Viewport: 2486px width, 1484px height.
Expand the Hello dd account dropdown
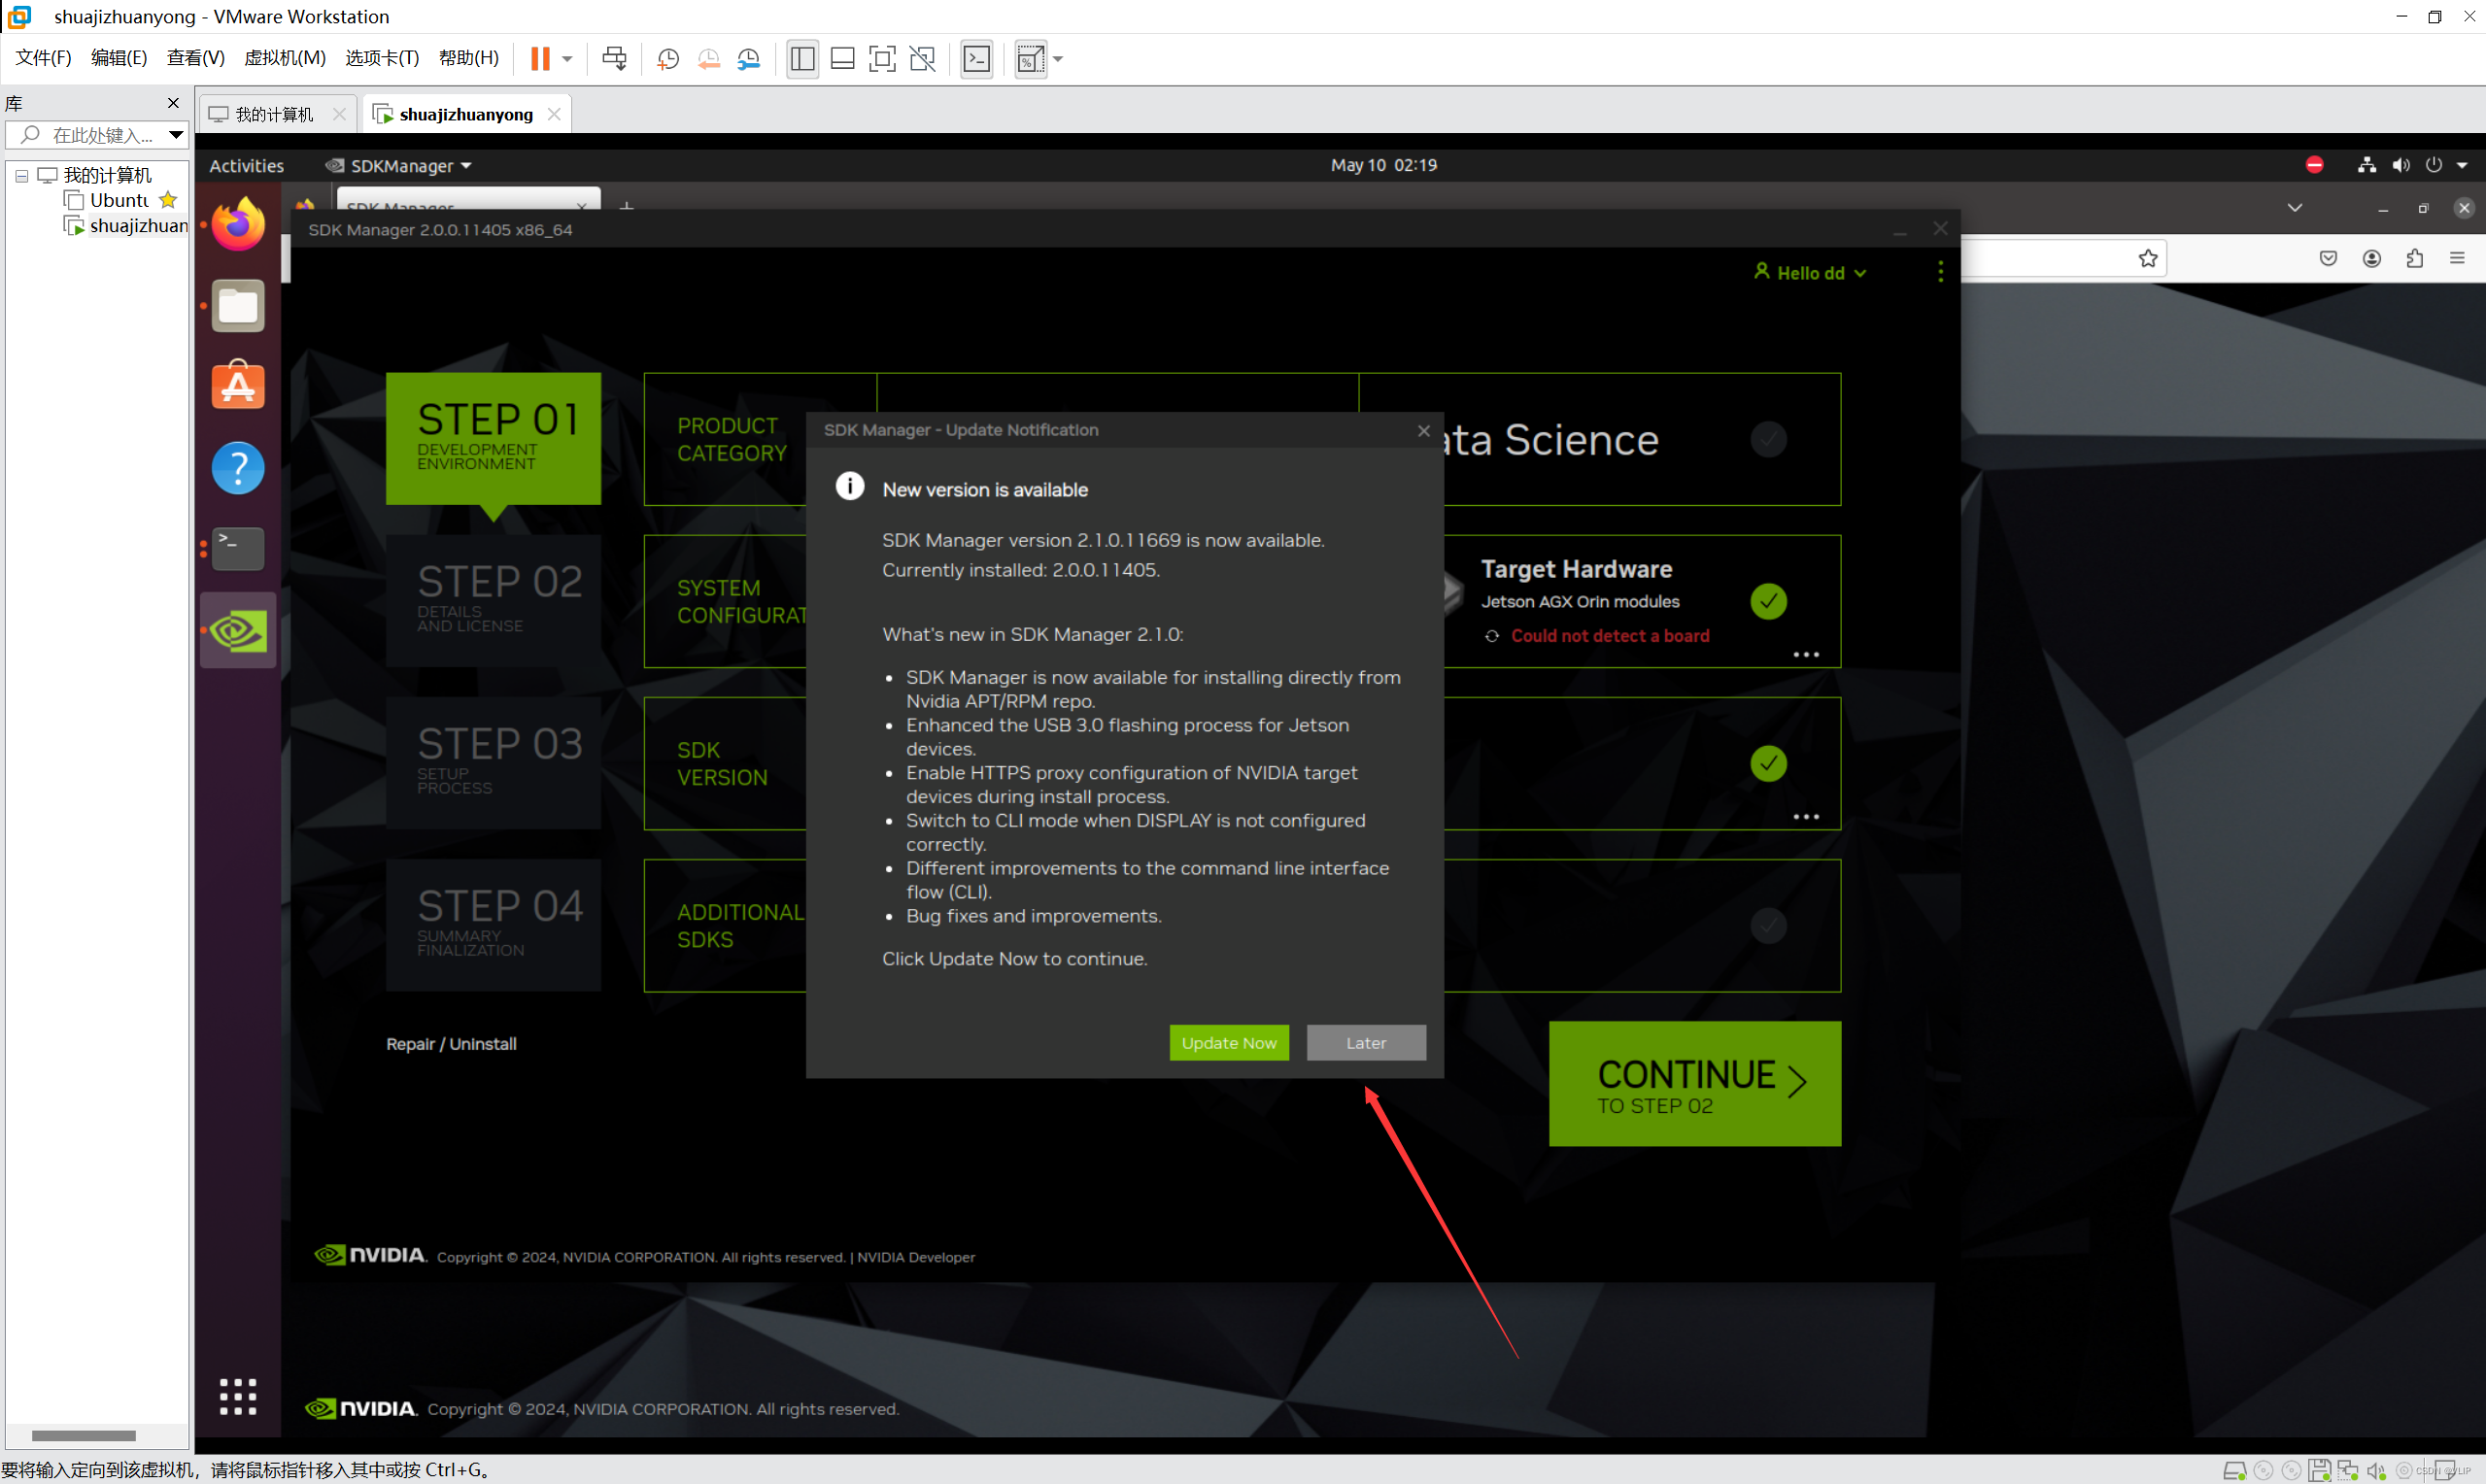tap(1811, 273)
